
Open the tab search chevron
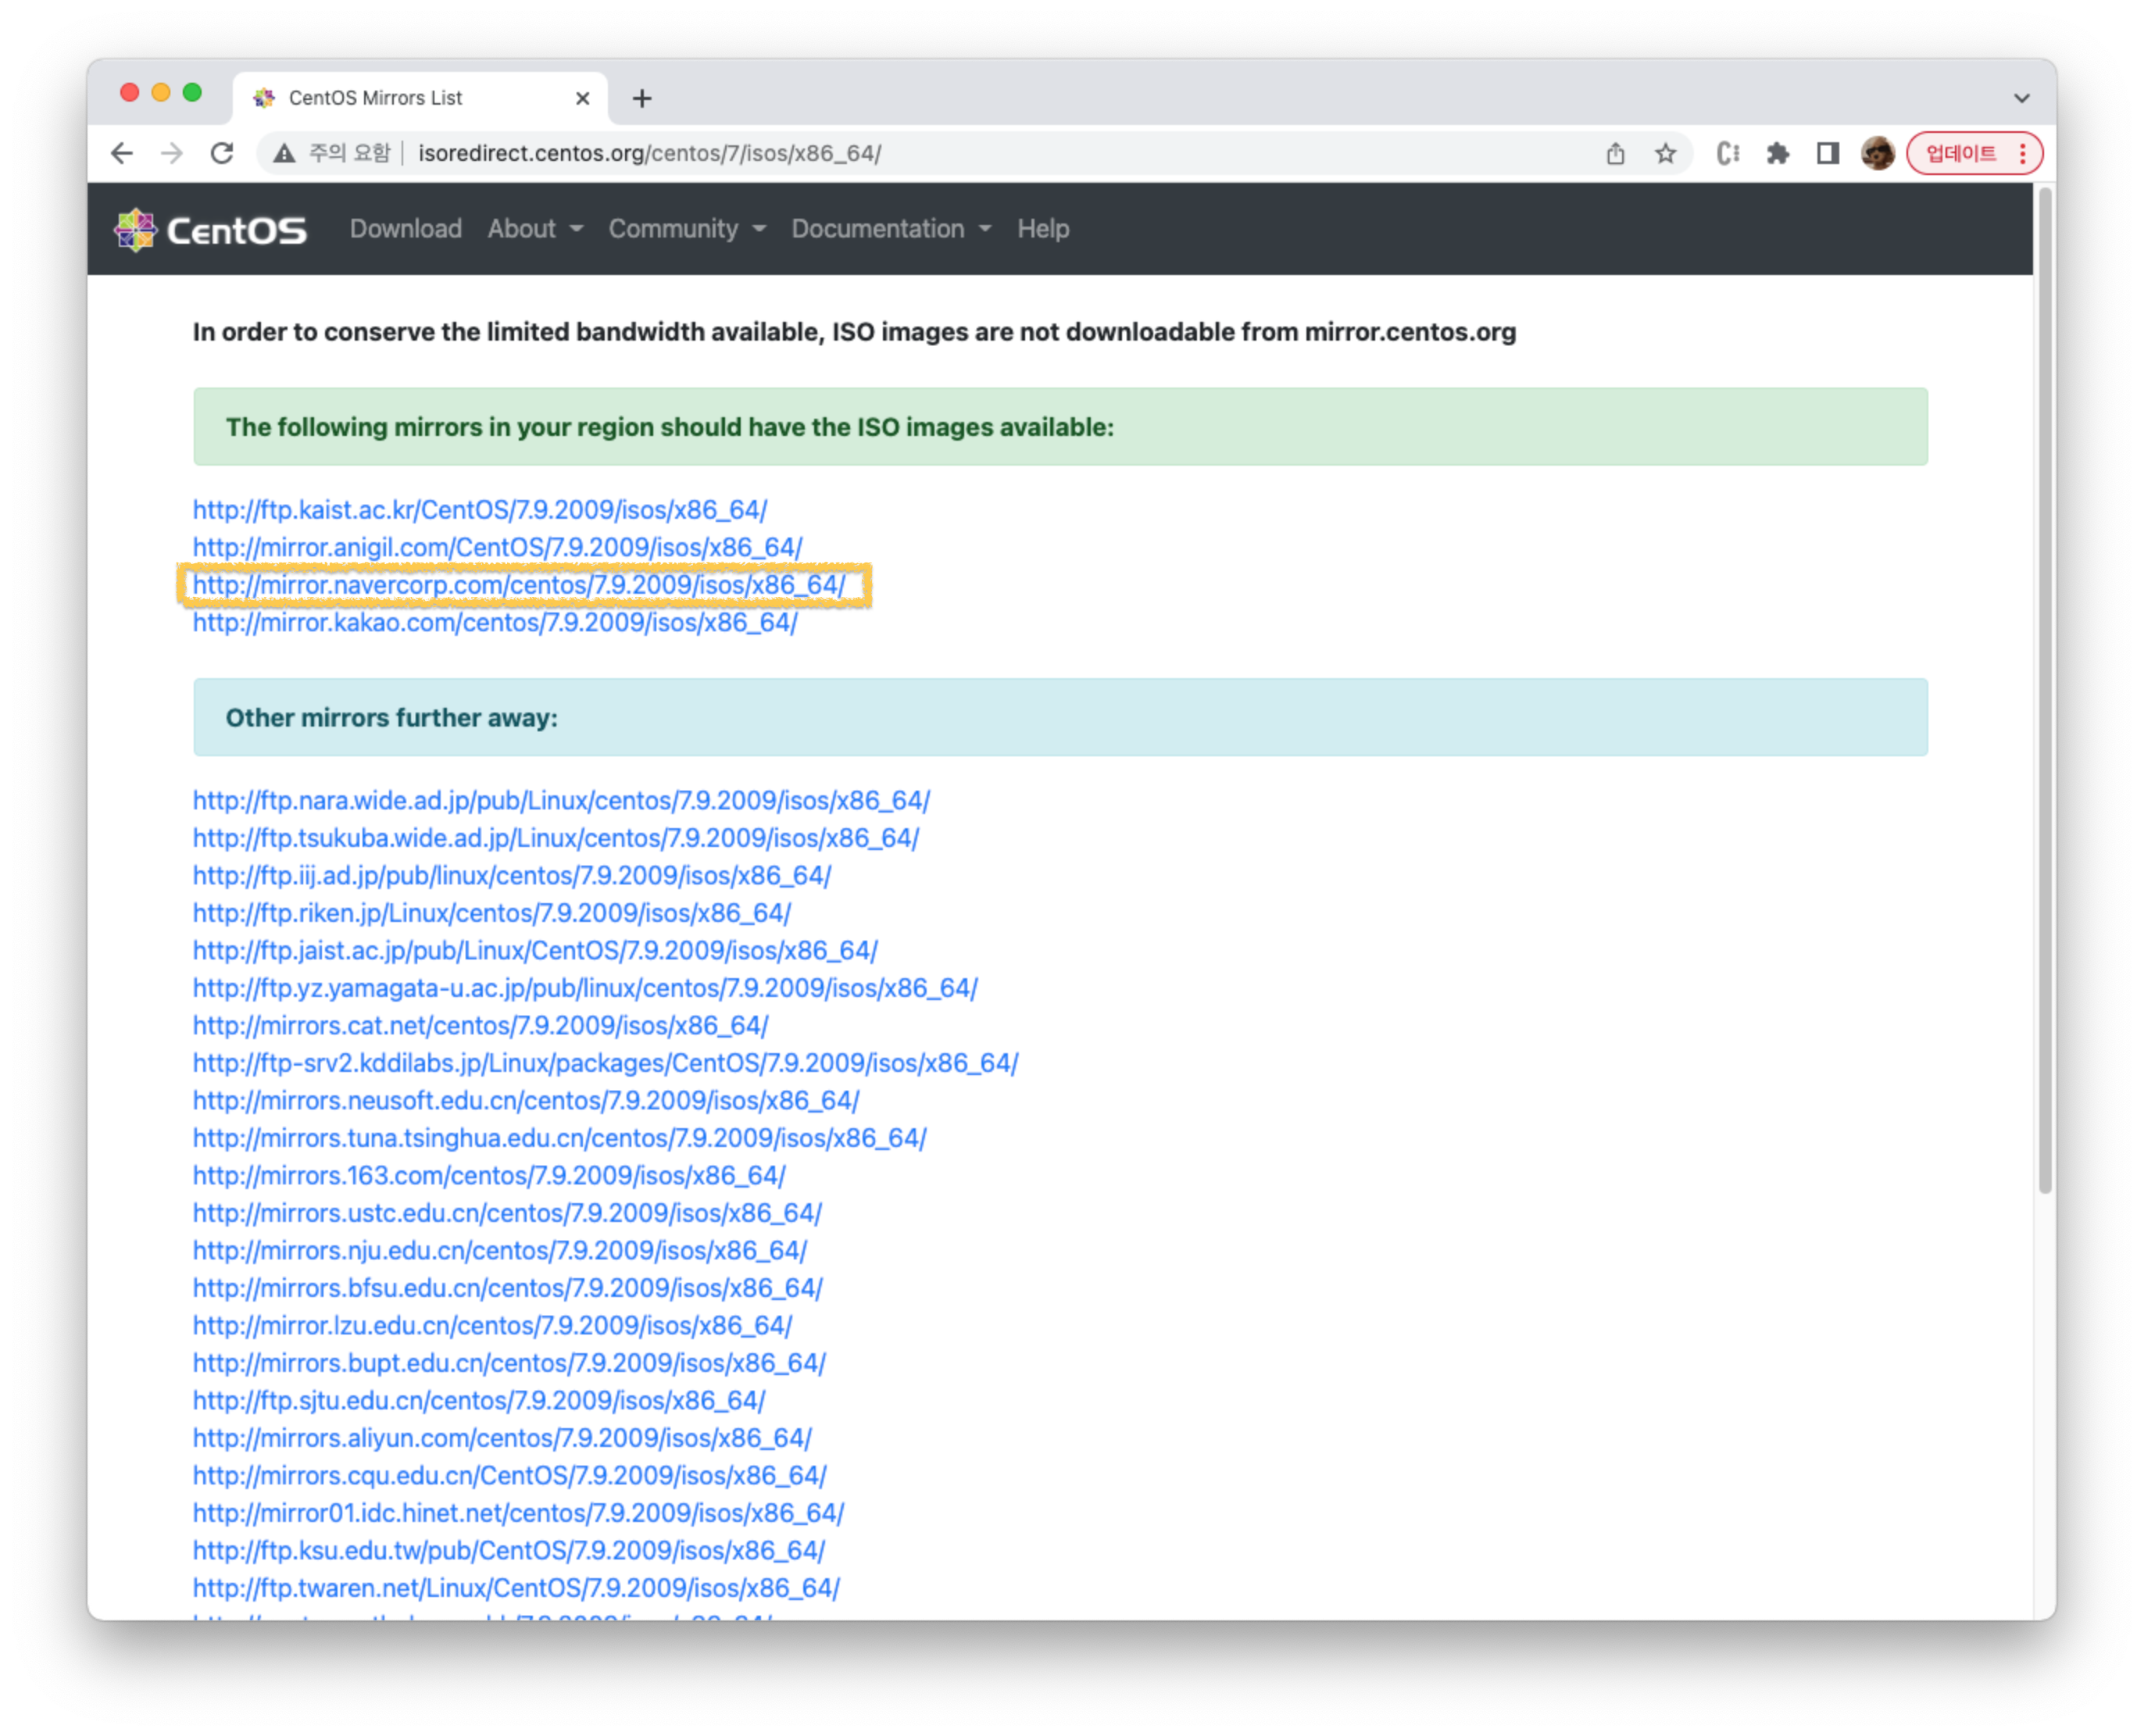2021,98
